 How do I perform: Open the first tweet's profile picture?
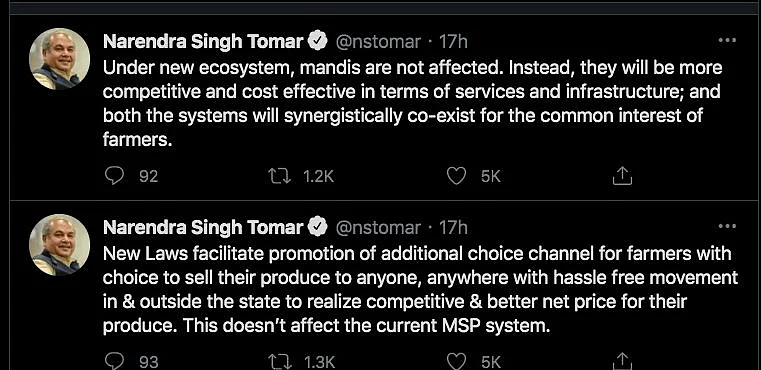(x=60, y=59)
